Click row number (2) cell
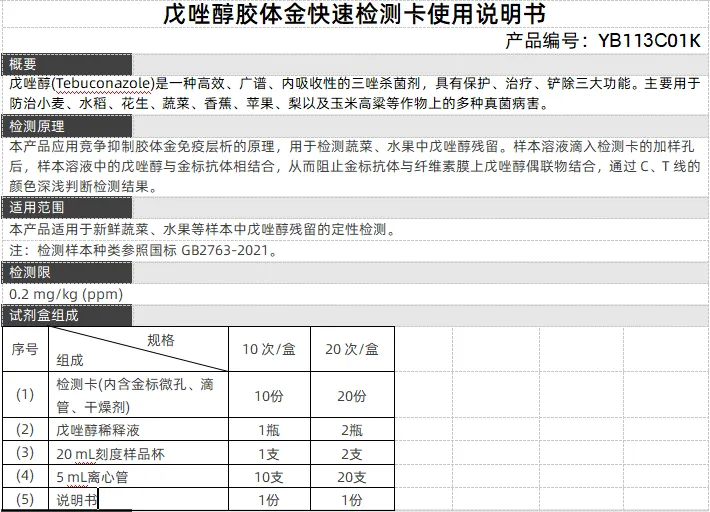This screenshot has width=710, height=512. click(25, 429)
